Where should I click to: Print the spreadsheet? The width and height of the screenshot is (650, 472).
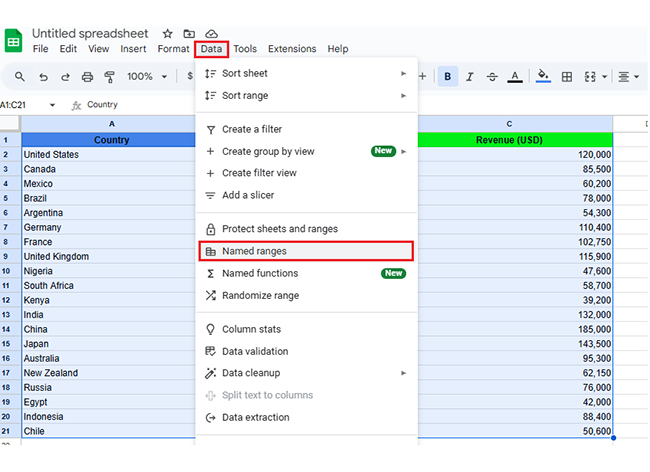[87, 77]
